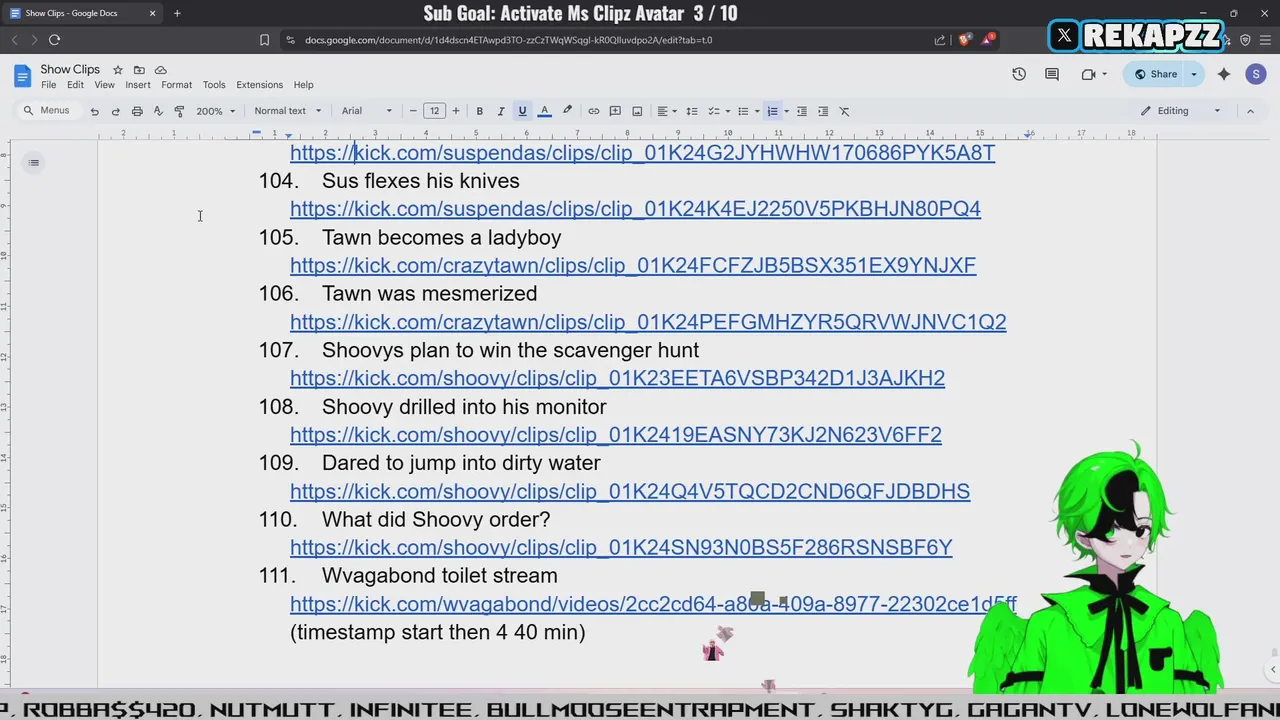Open the Tawn becomes a ladyboy clip link
Viewport: 1280px width, 720px height.
(633, 265)
